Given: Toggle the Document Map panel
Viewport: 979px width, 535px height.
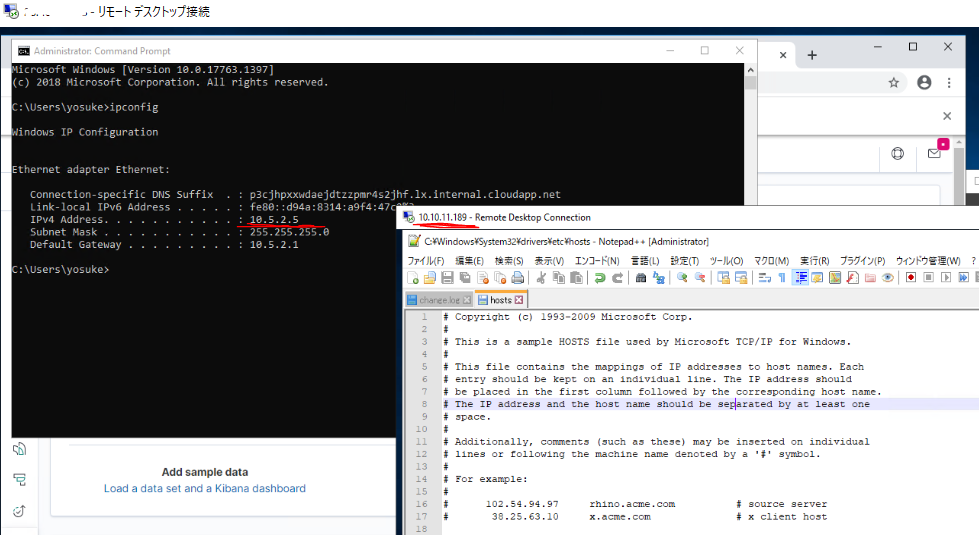Looking at the screenshot, I should click(x=835, y=278).
